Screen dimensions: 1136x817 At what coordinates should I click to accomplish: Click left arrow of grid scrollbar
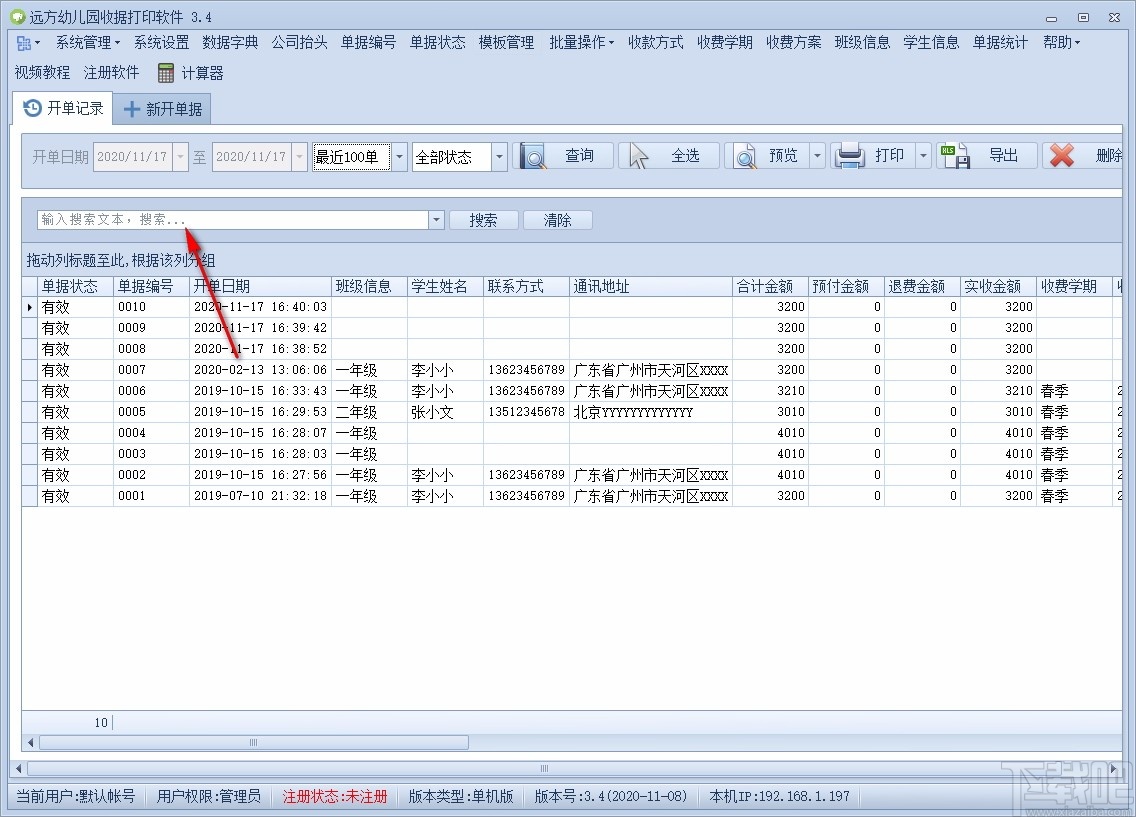click(x=30, y=742)
